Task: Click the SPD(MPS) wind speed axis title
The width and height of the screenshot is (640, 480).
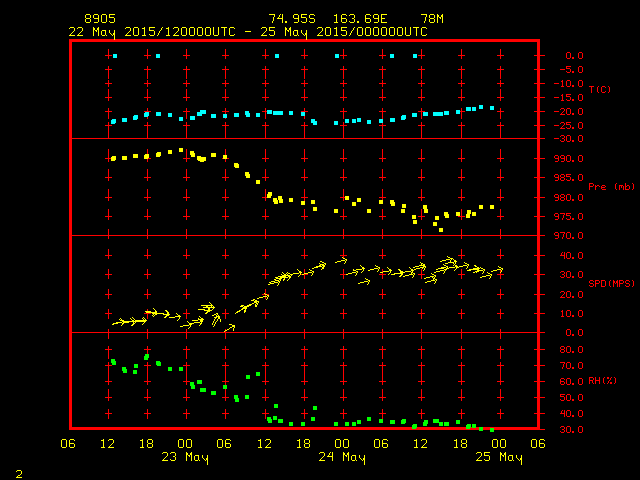Action: (611, 283)
